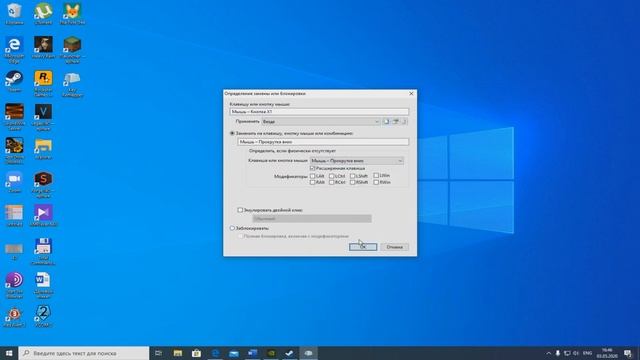Check the RWin modifier

376,182
